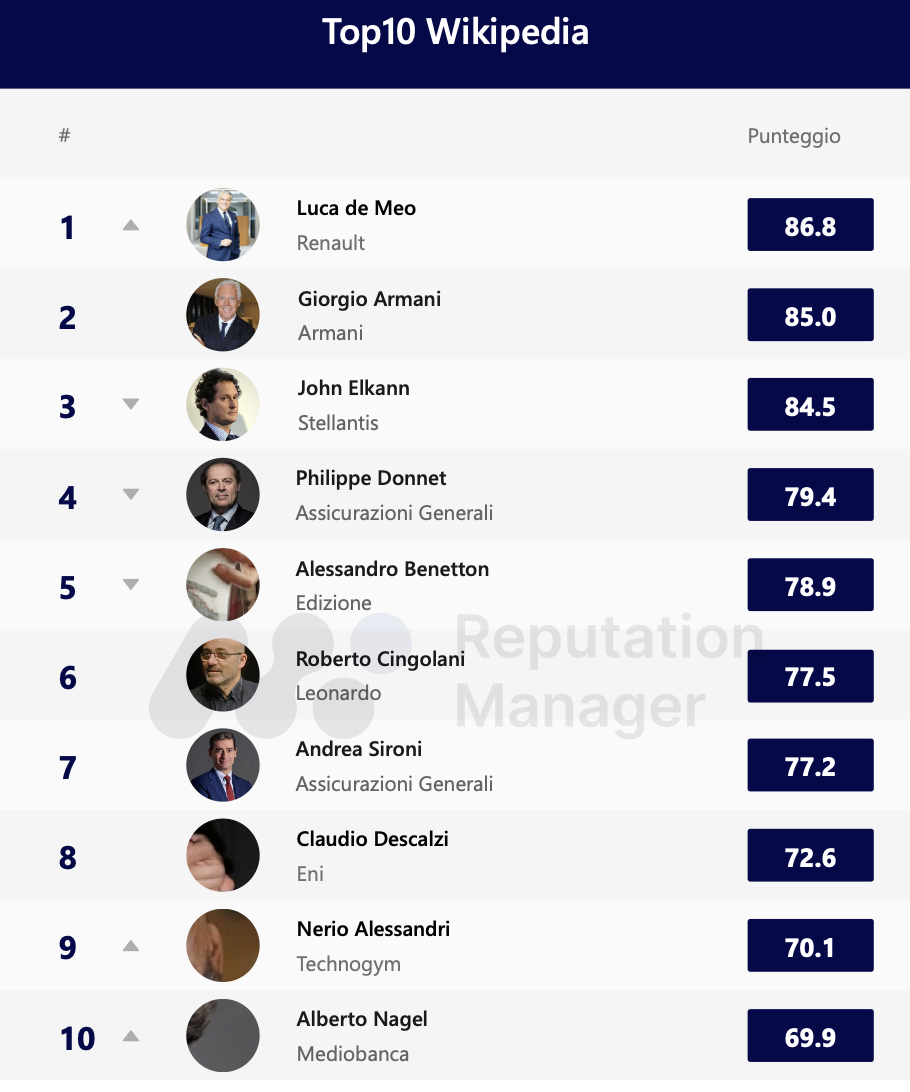Open the Luca de Meo profile photo
Screen dimensions: 910x1092
[223, 225]
